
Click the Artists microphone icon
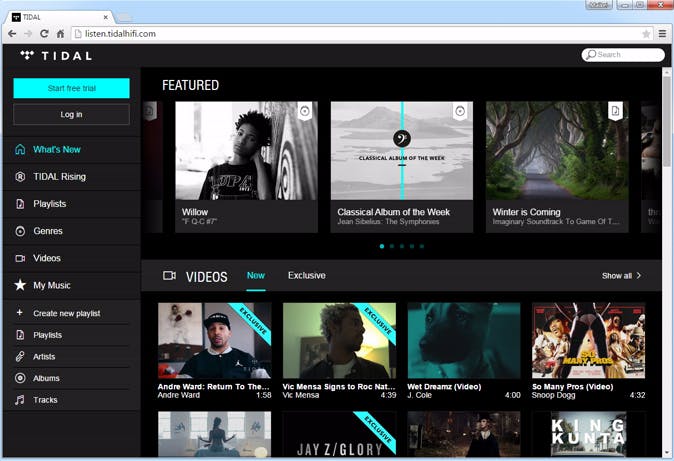click(20, 357)
